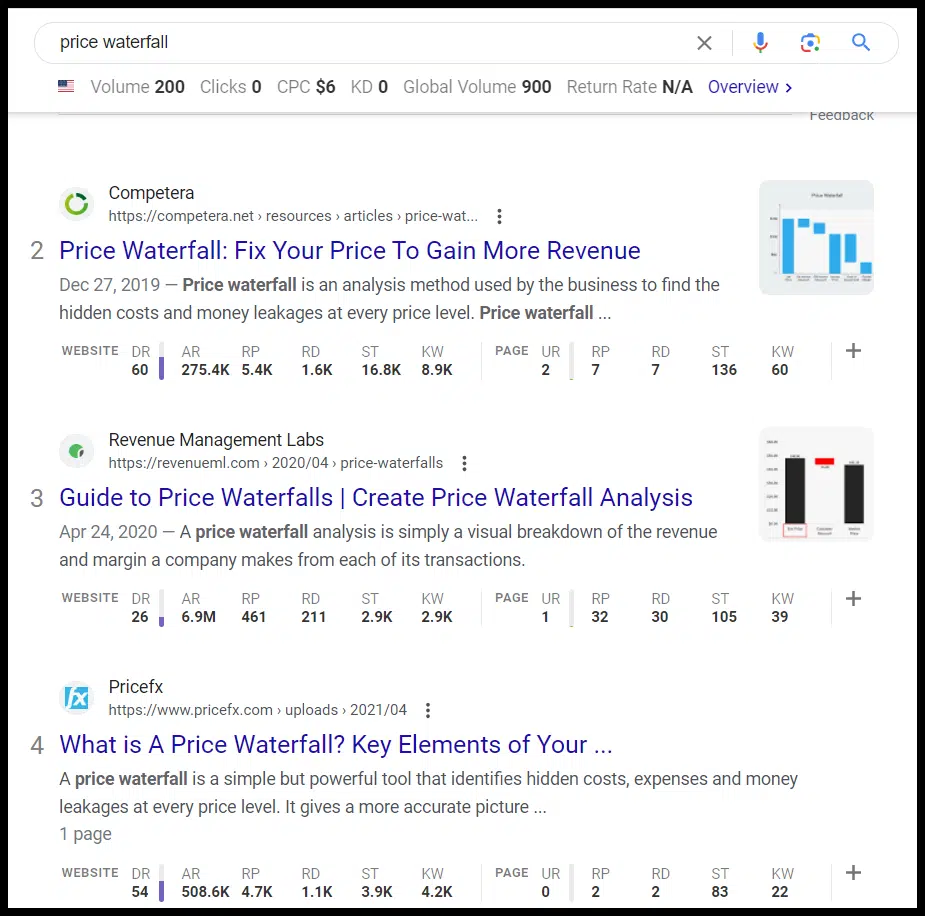This screenshot has height=916, width=925.
Task: Expand SEO metrics plus for Competera result
Action: point(853,351)
